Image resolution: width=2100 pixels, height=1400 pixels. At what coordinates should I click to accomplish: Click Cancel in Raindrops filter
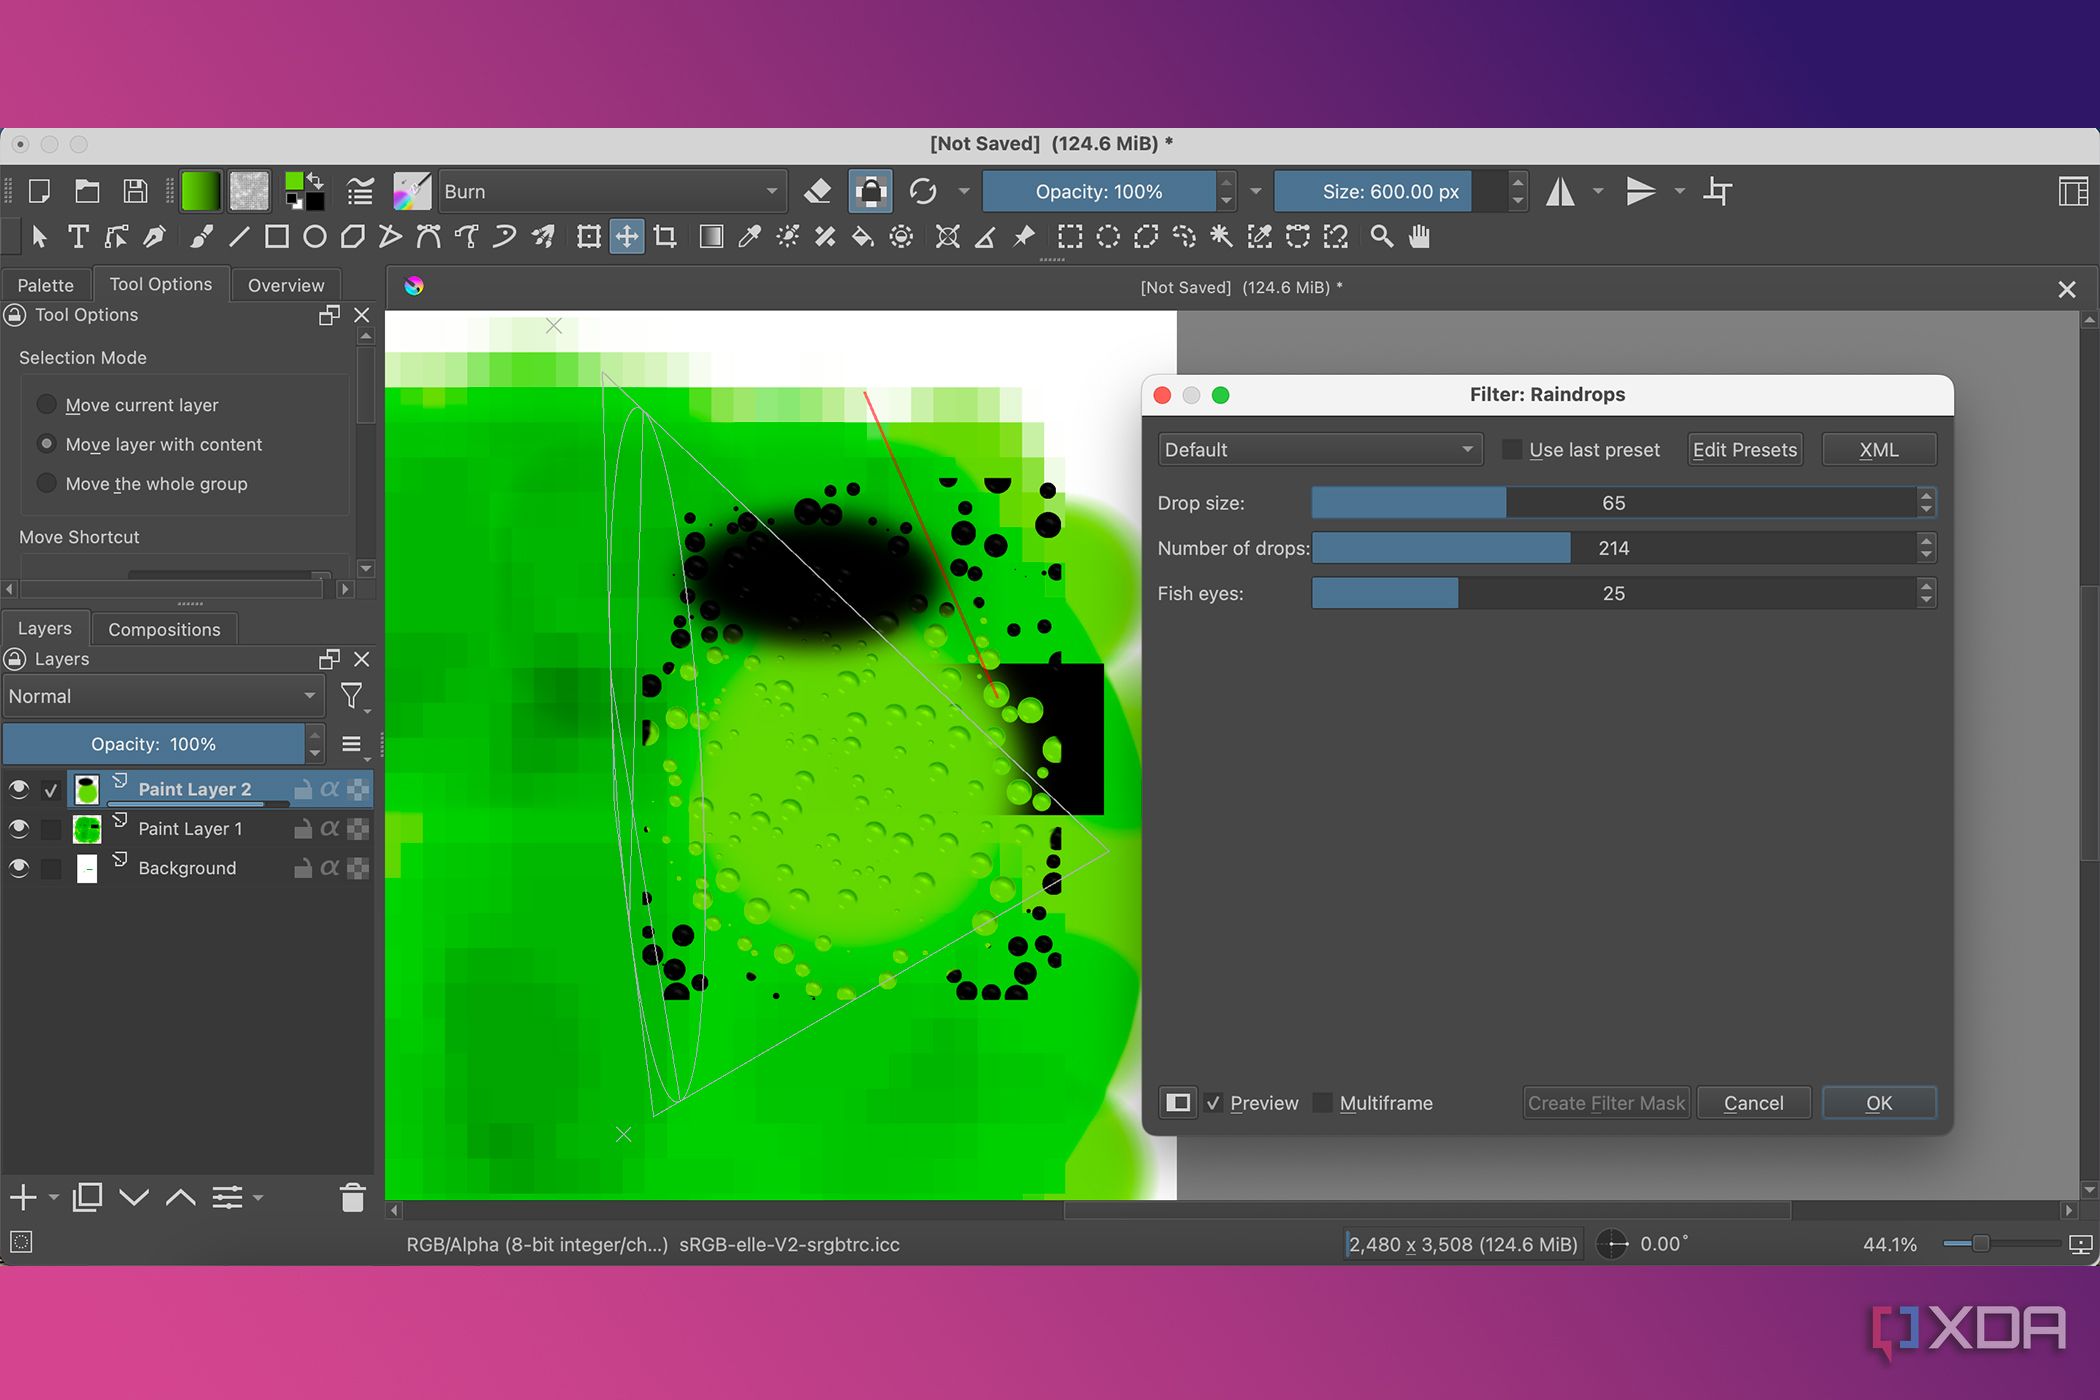tap(1754, 1103)
